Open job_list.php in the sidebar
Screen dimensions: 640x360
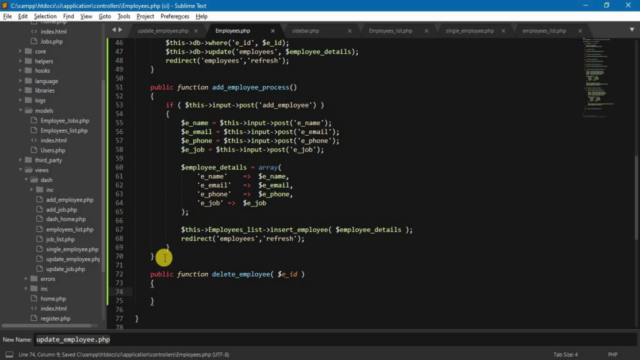click(60, 239)
